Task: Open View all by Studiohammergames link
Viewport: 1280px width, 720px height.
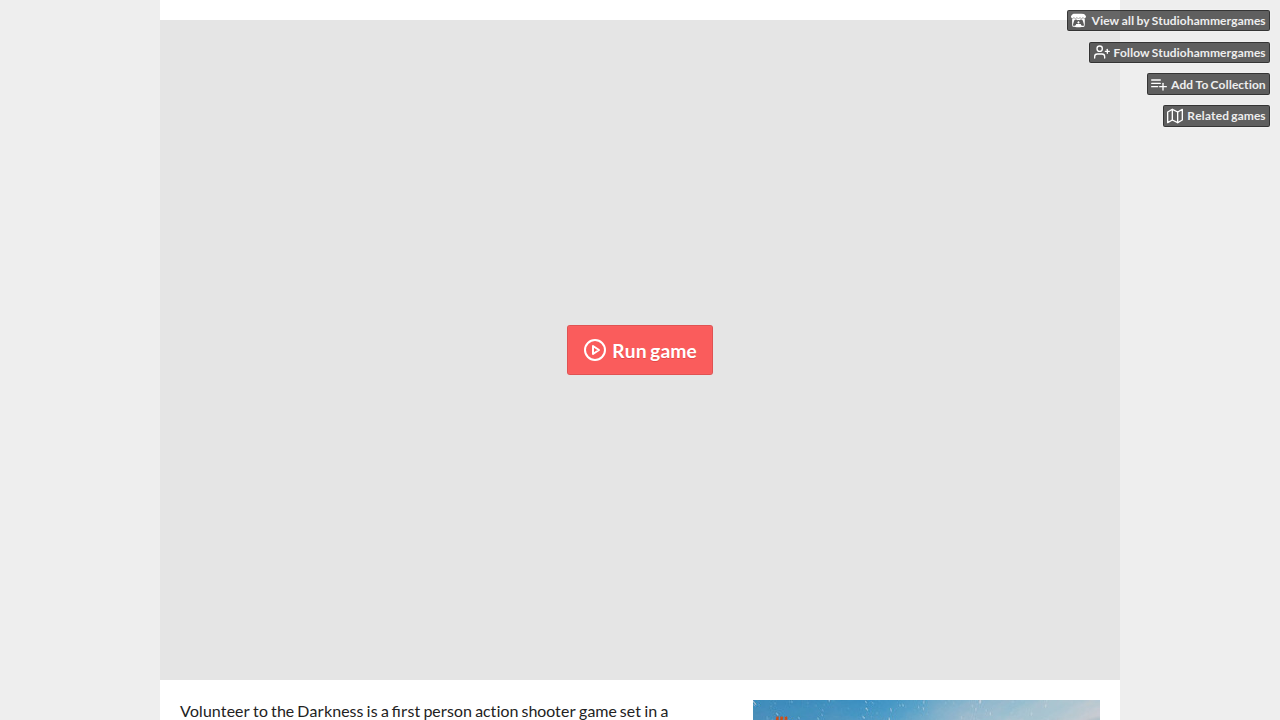Action: tap(1168, 21)
